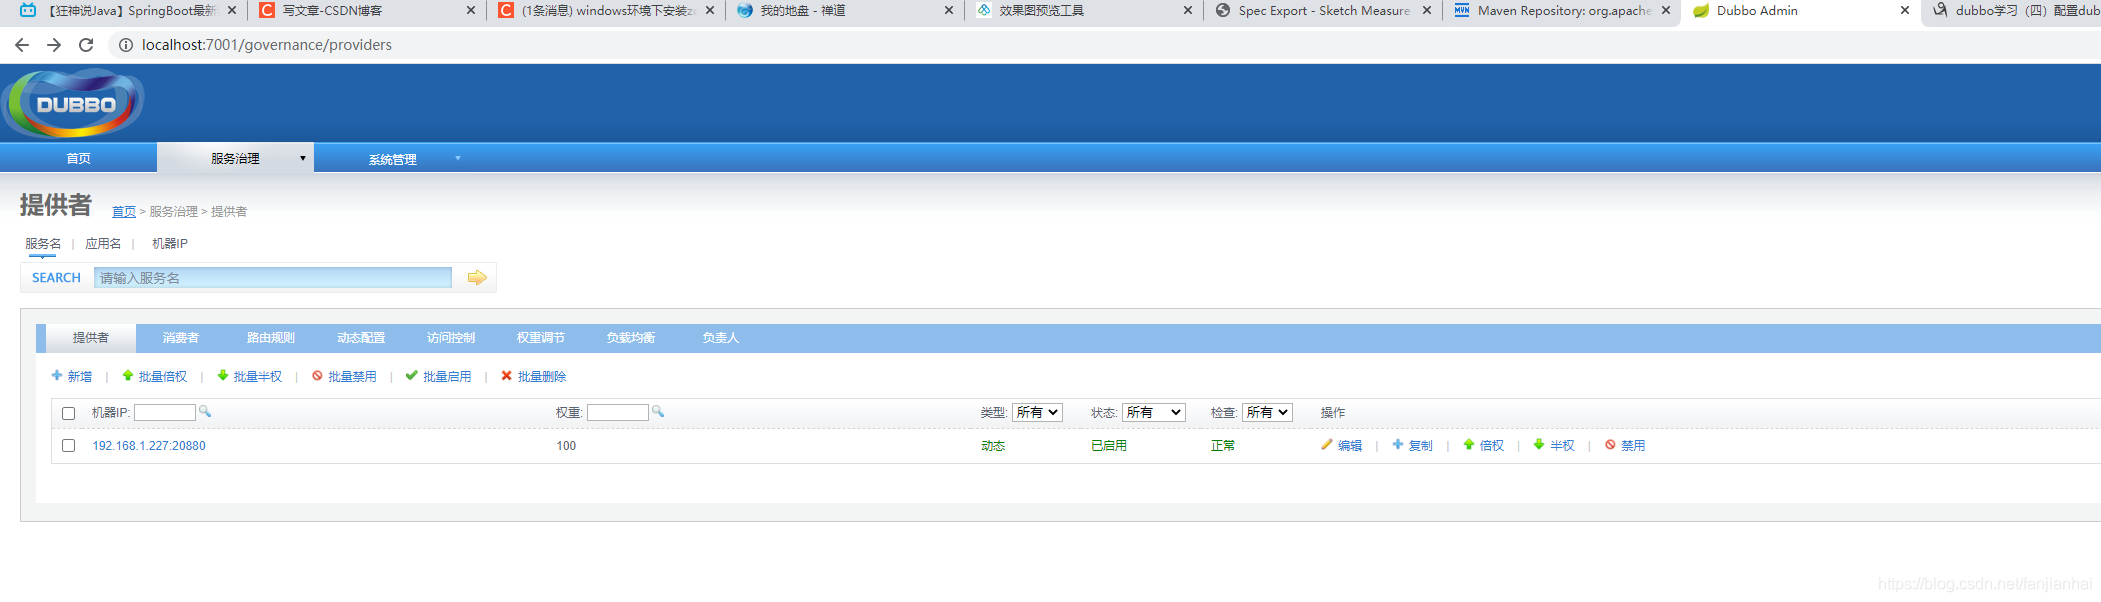Click 批量半权 batch halve weight
The width and height of the screenshot is (2101, 602).
pos(250,377)
